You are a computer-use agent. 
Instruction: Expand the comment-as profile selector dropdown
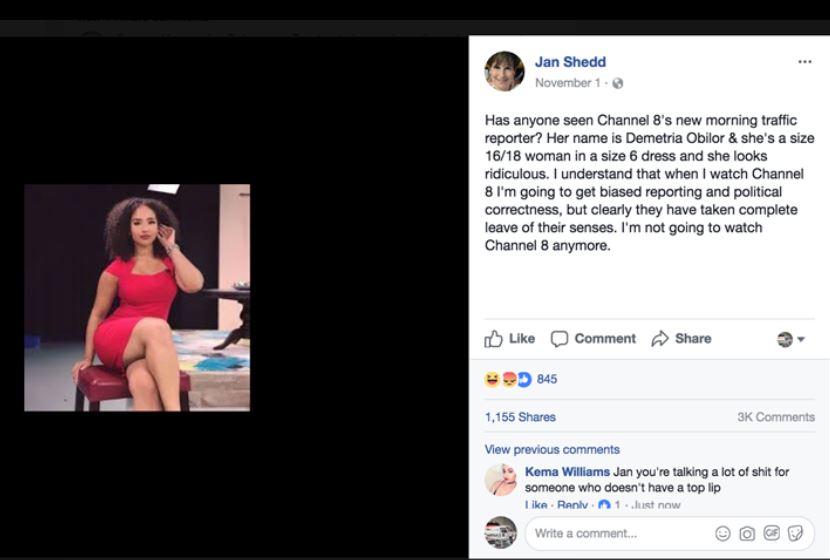791,339
